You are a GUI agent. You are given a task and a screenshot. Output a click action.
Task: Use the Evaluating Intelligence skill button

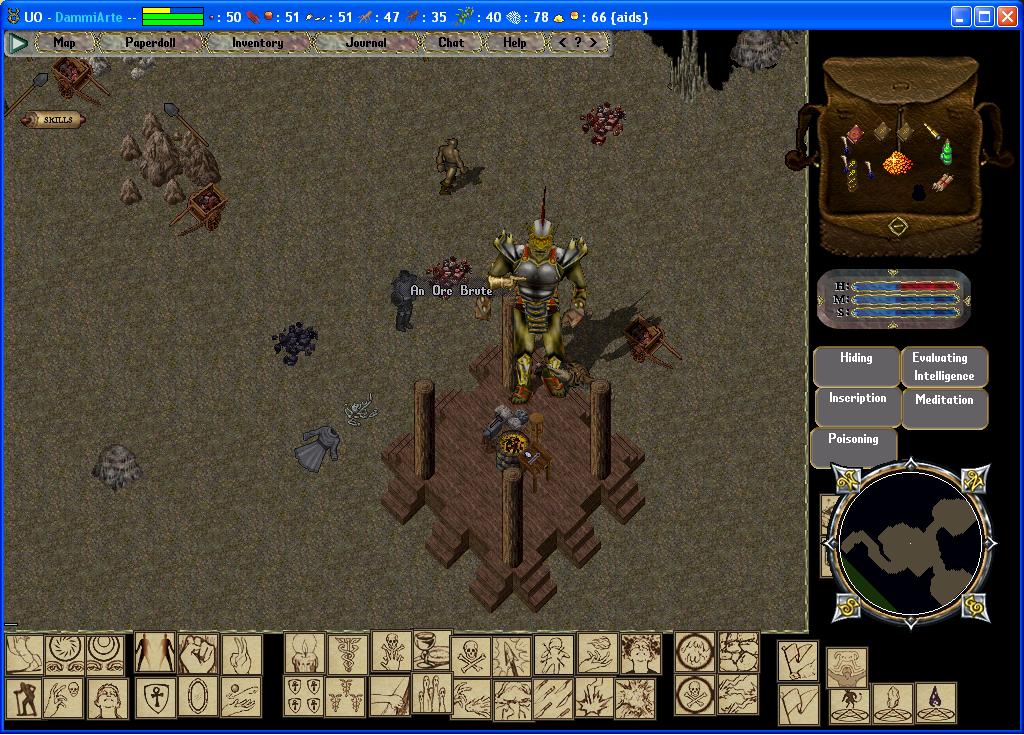click(944, 367)
